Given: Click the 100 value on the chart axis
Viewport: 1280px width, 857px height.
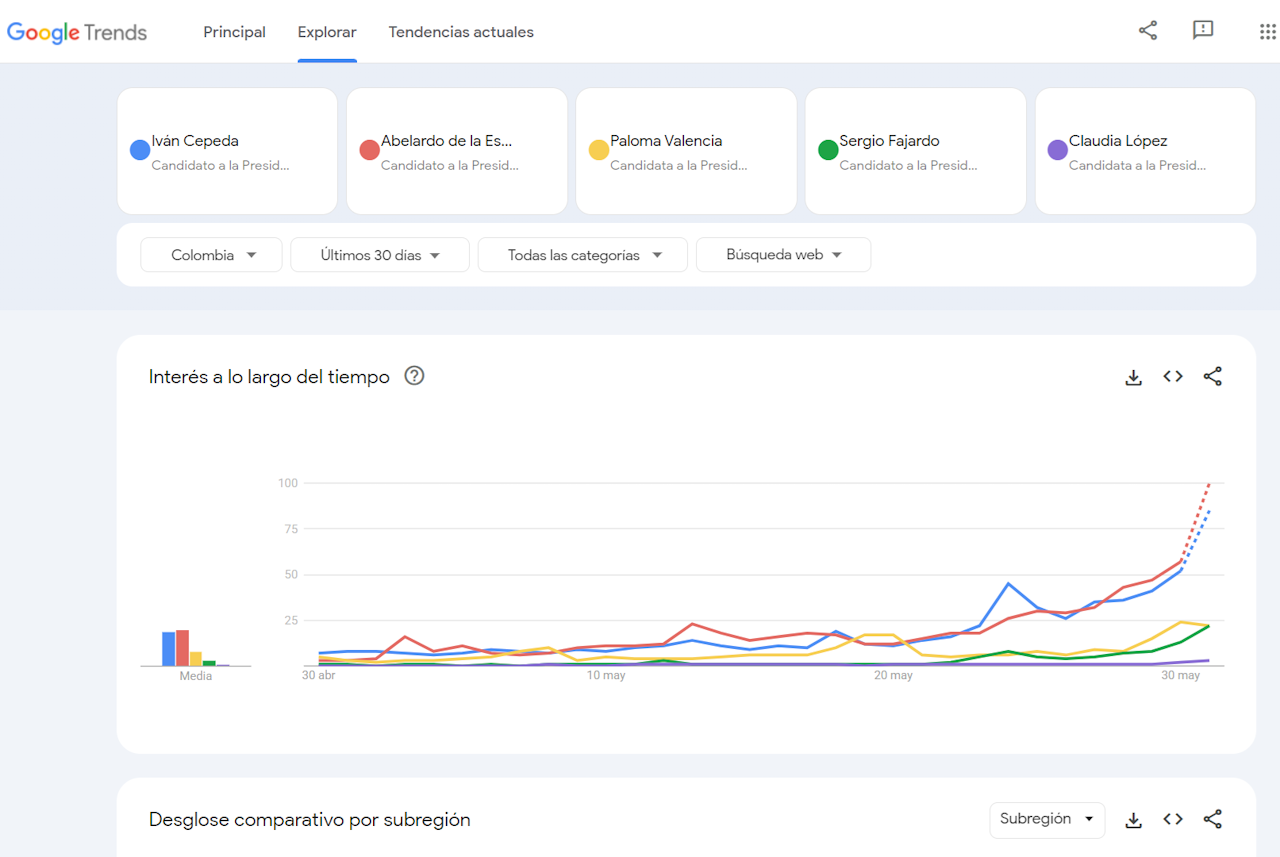Looking at the screenshot, I should pyautogui.click(x=288, y=483).
